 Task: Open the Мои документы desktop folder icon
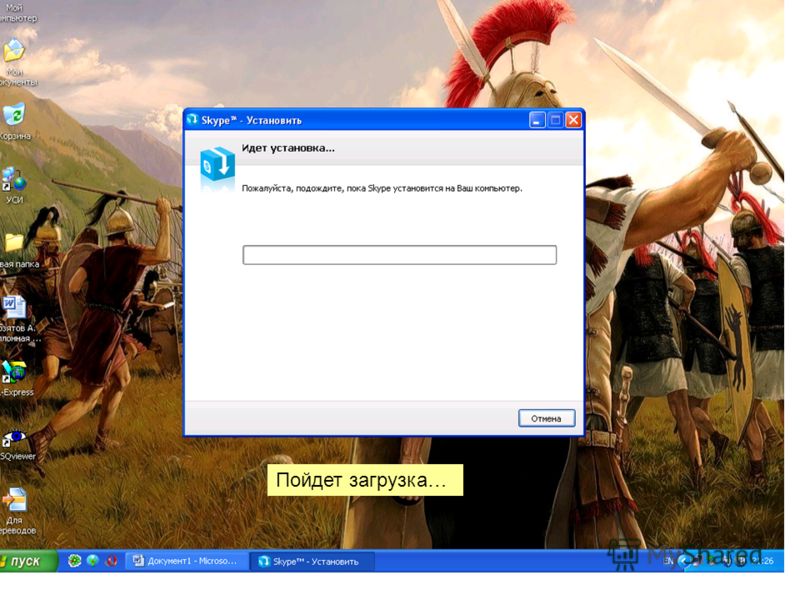[x=14, y=52]
